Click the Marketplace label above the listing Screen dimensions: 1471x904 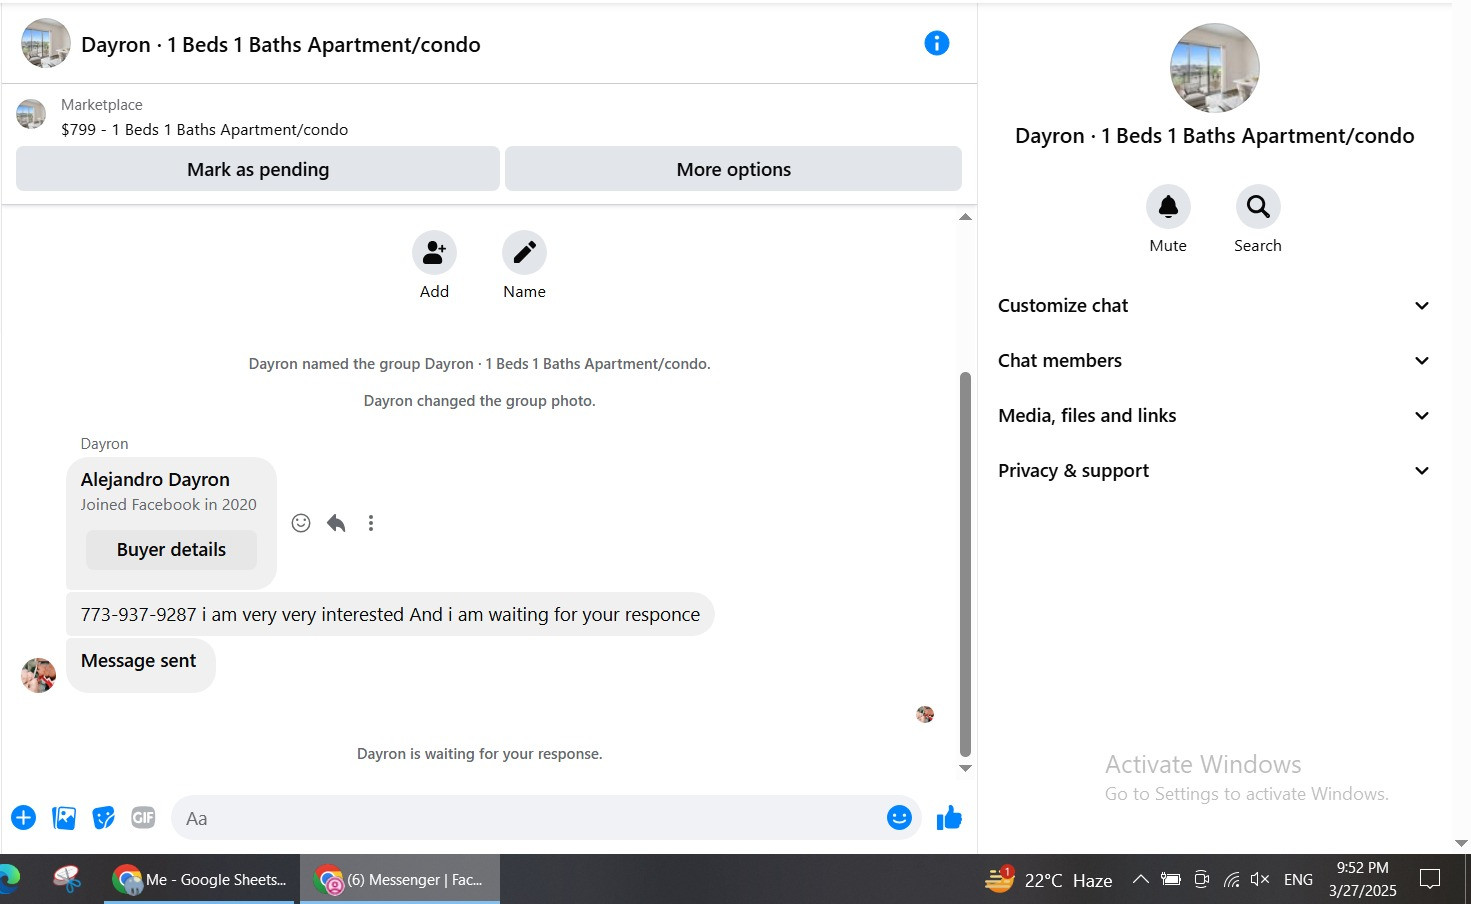(102, 105)
